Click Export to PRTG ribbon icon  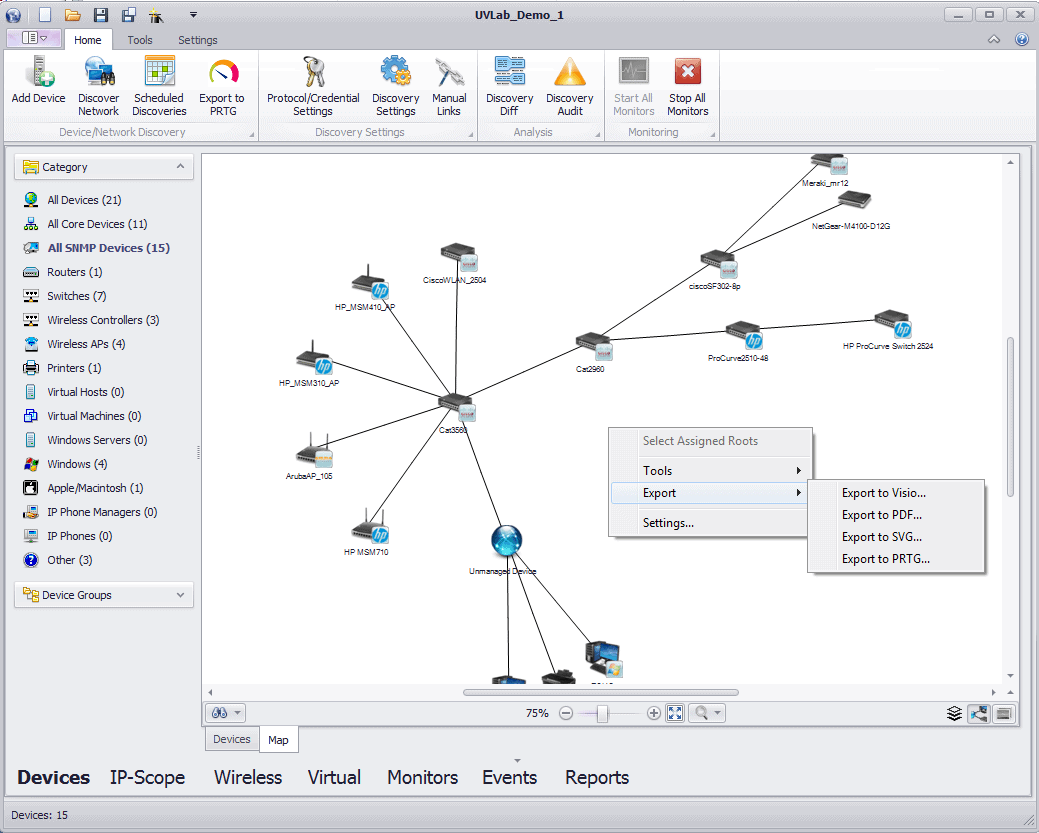click(x=223, y=72)
